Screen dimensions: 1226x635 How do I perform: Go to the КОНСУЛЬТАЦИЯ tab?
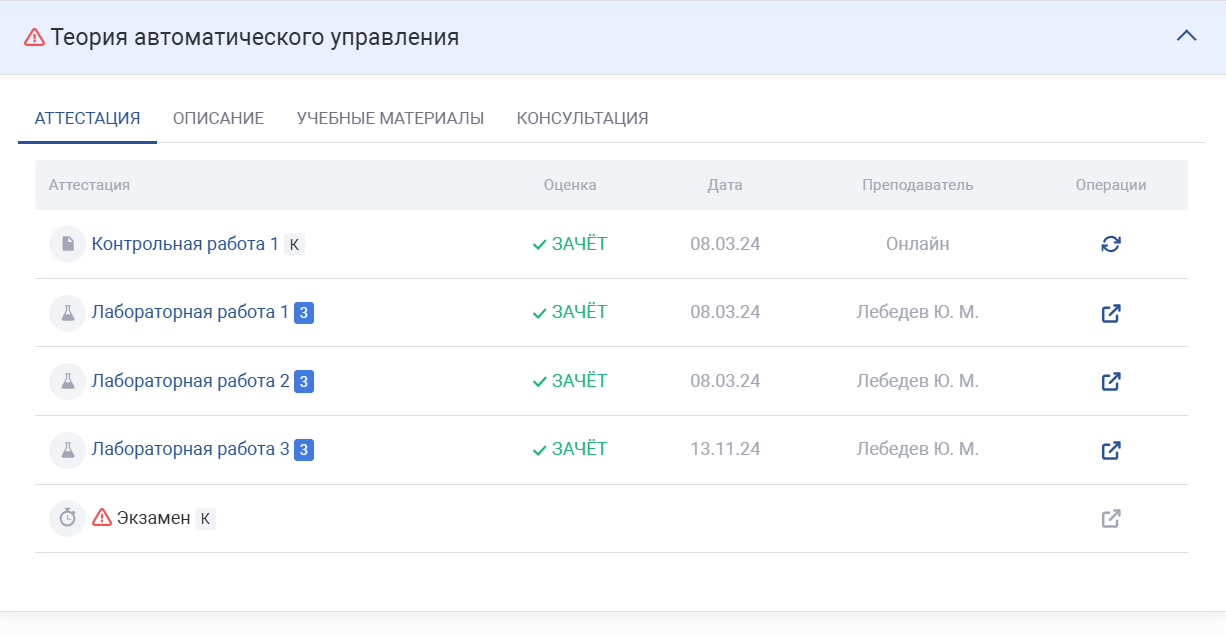582,118
